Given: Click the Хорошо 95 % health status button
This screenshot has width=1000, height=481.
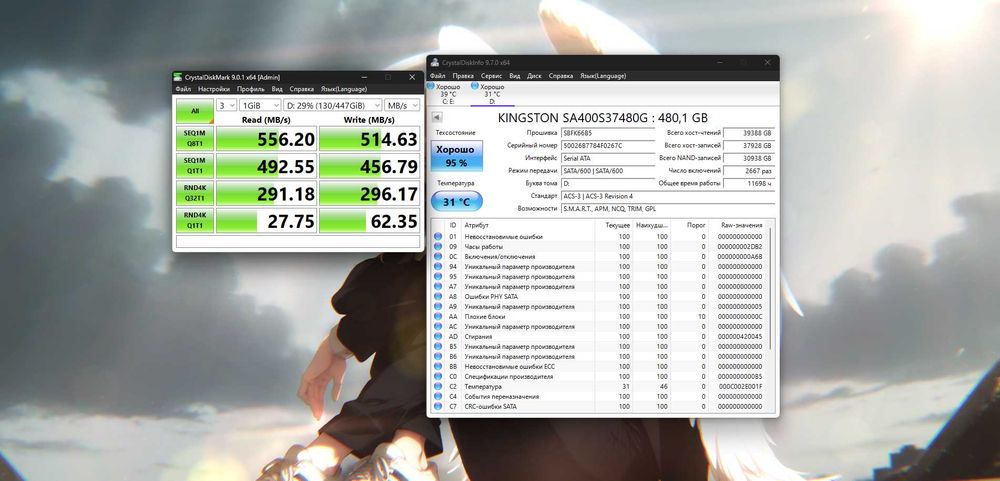Looking at the screenshot, I should [x=455, y=156].
